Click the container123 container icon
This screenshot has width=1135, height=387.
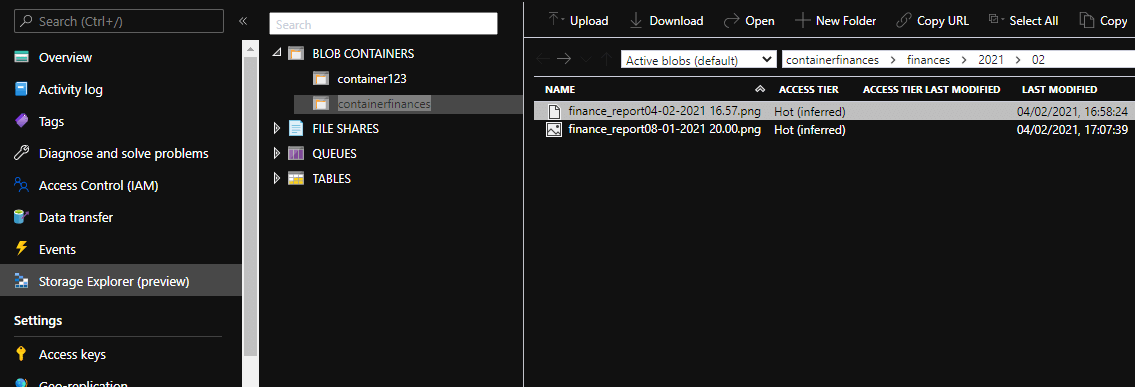321,78
